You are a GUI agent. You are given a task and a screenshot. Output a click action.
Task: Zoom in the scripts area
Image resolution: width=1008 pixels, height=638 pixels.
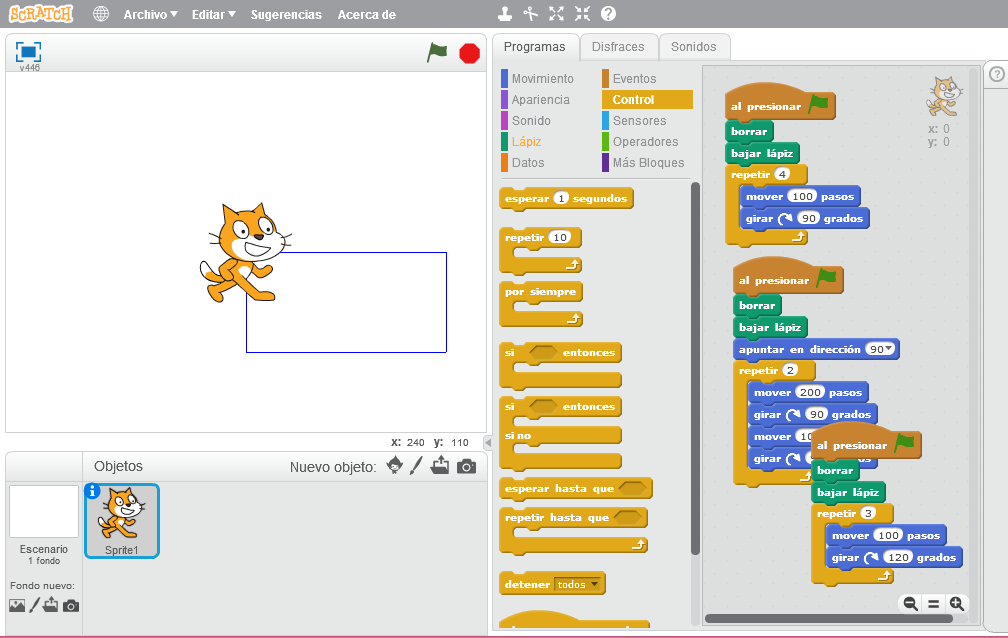pyautogui.click(x=957, y=603)
